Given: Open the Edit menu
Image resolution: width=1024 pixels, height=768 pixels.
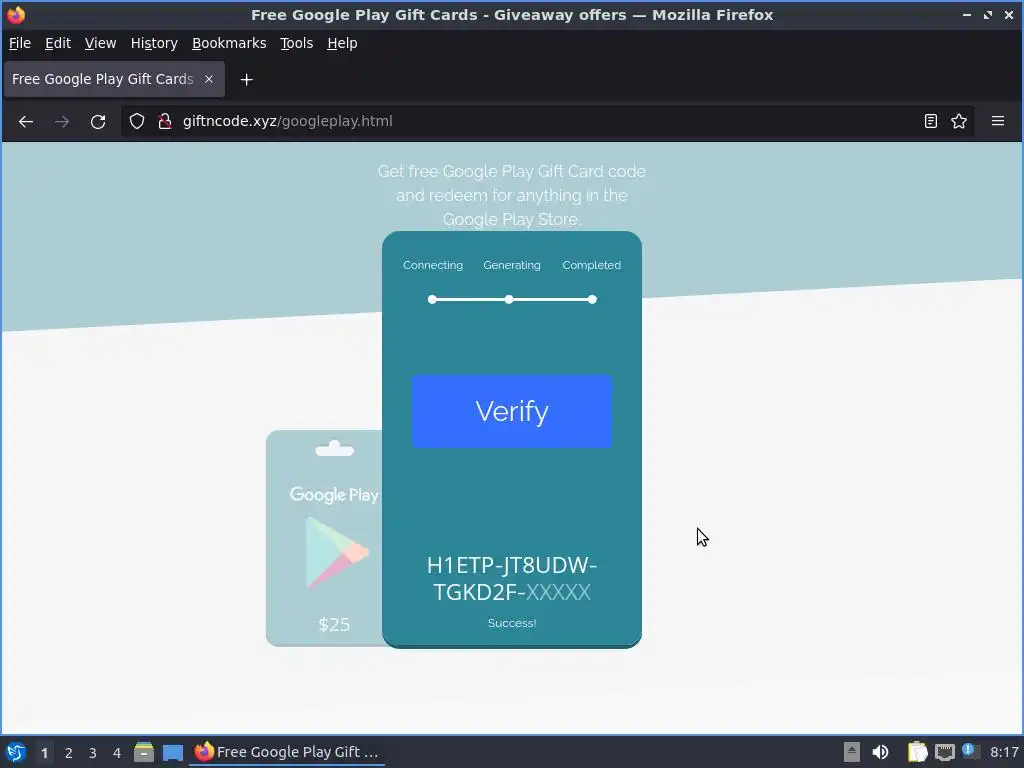Looking at the screenshot, I should [x=57, y=43].
